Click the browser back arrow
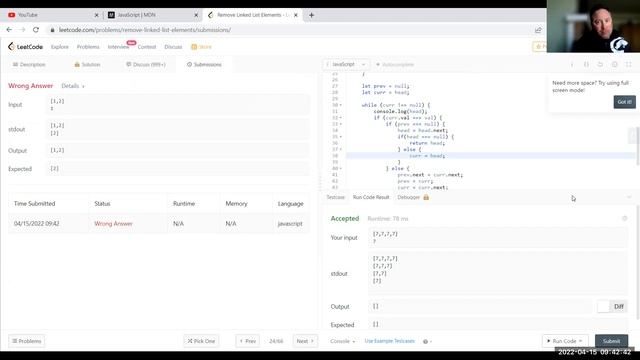This screenshot has width=640, height=360. point(9,30)
